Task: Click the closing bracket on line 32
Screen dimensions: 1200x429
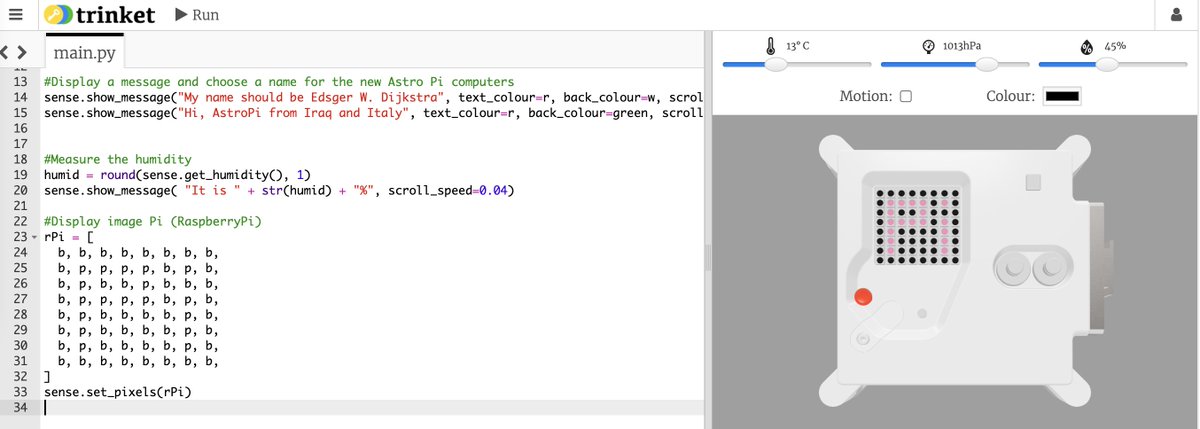Action: click(47, 377)
